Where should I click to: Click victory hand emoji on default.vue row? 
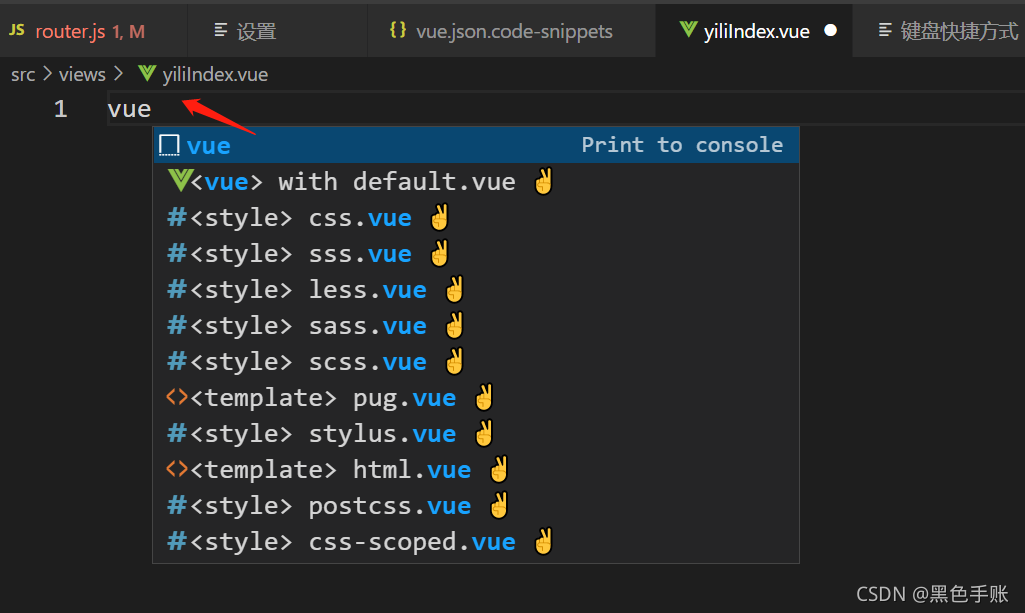click(x=543, y=181)
